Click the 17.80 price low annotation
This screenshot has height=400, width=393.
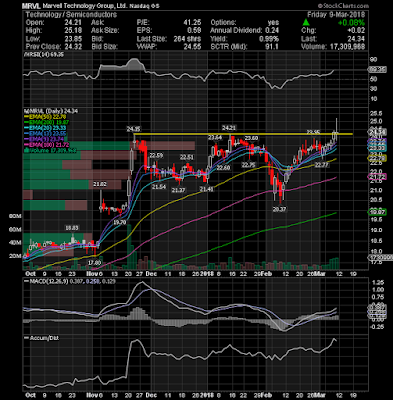pos(94,263)
